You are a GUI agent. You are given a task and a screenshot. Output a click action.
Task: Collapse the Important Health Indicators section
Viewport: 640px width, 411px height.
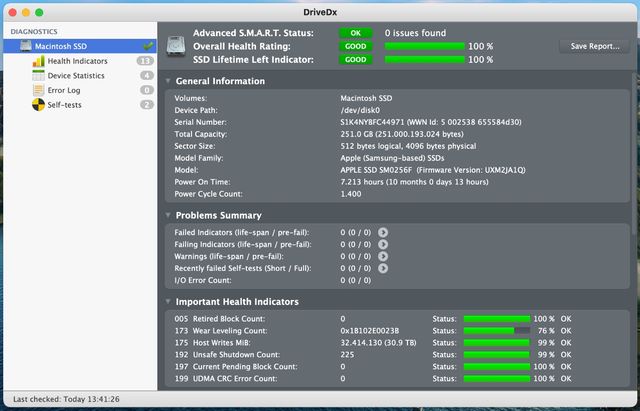tap(168, 301)
